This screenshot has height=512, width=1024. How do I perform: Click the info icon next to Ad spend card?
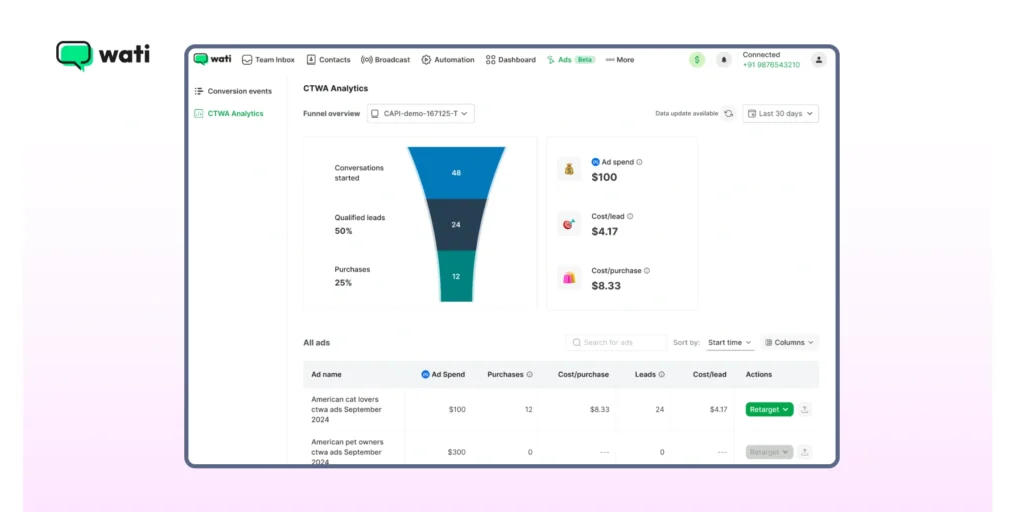tap(639, 162)
